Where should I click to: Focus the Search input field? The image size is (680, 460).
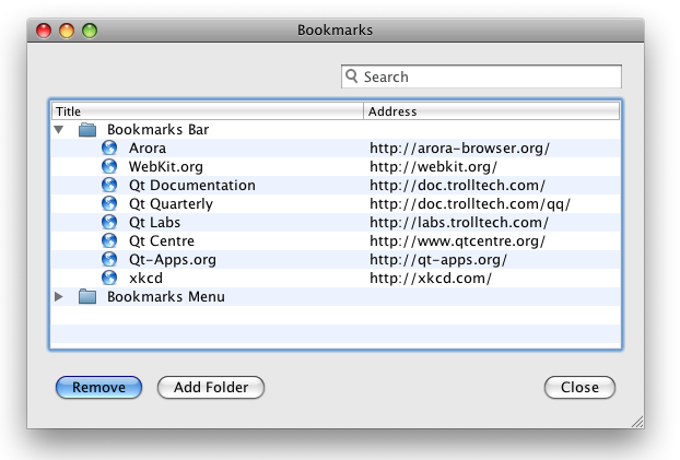click(x=481, y=77)
